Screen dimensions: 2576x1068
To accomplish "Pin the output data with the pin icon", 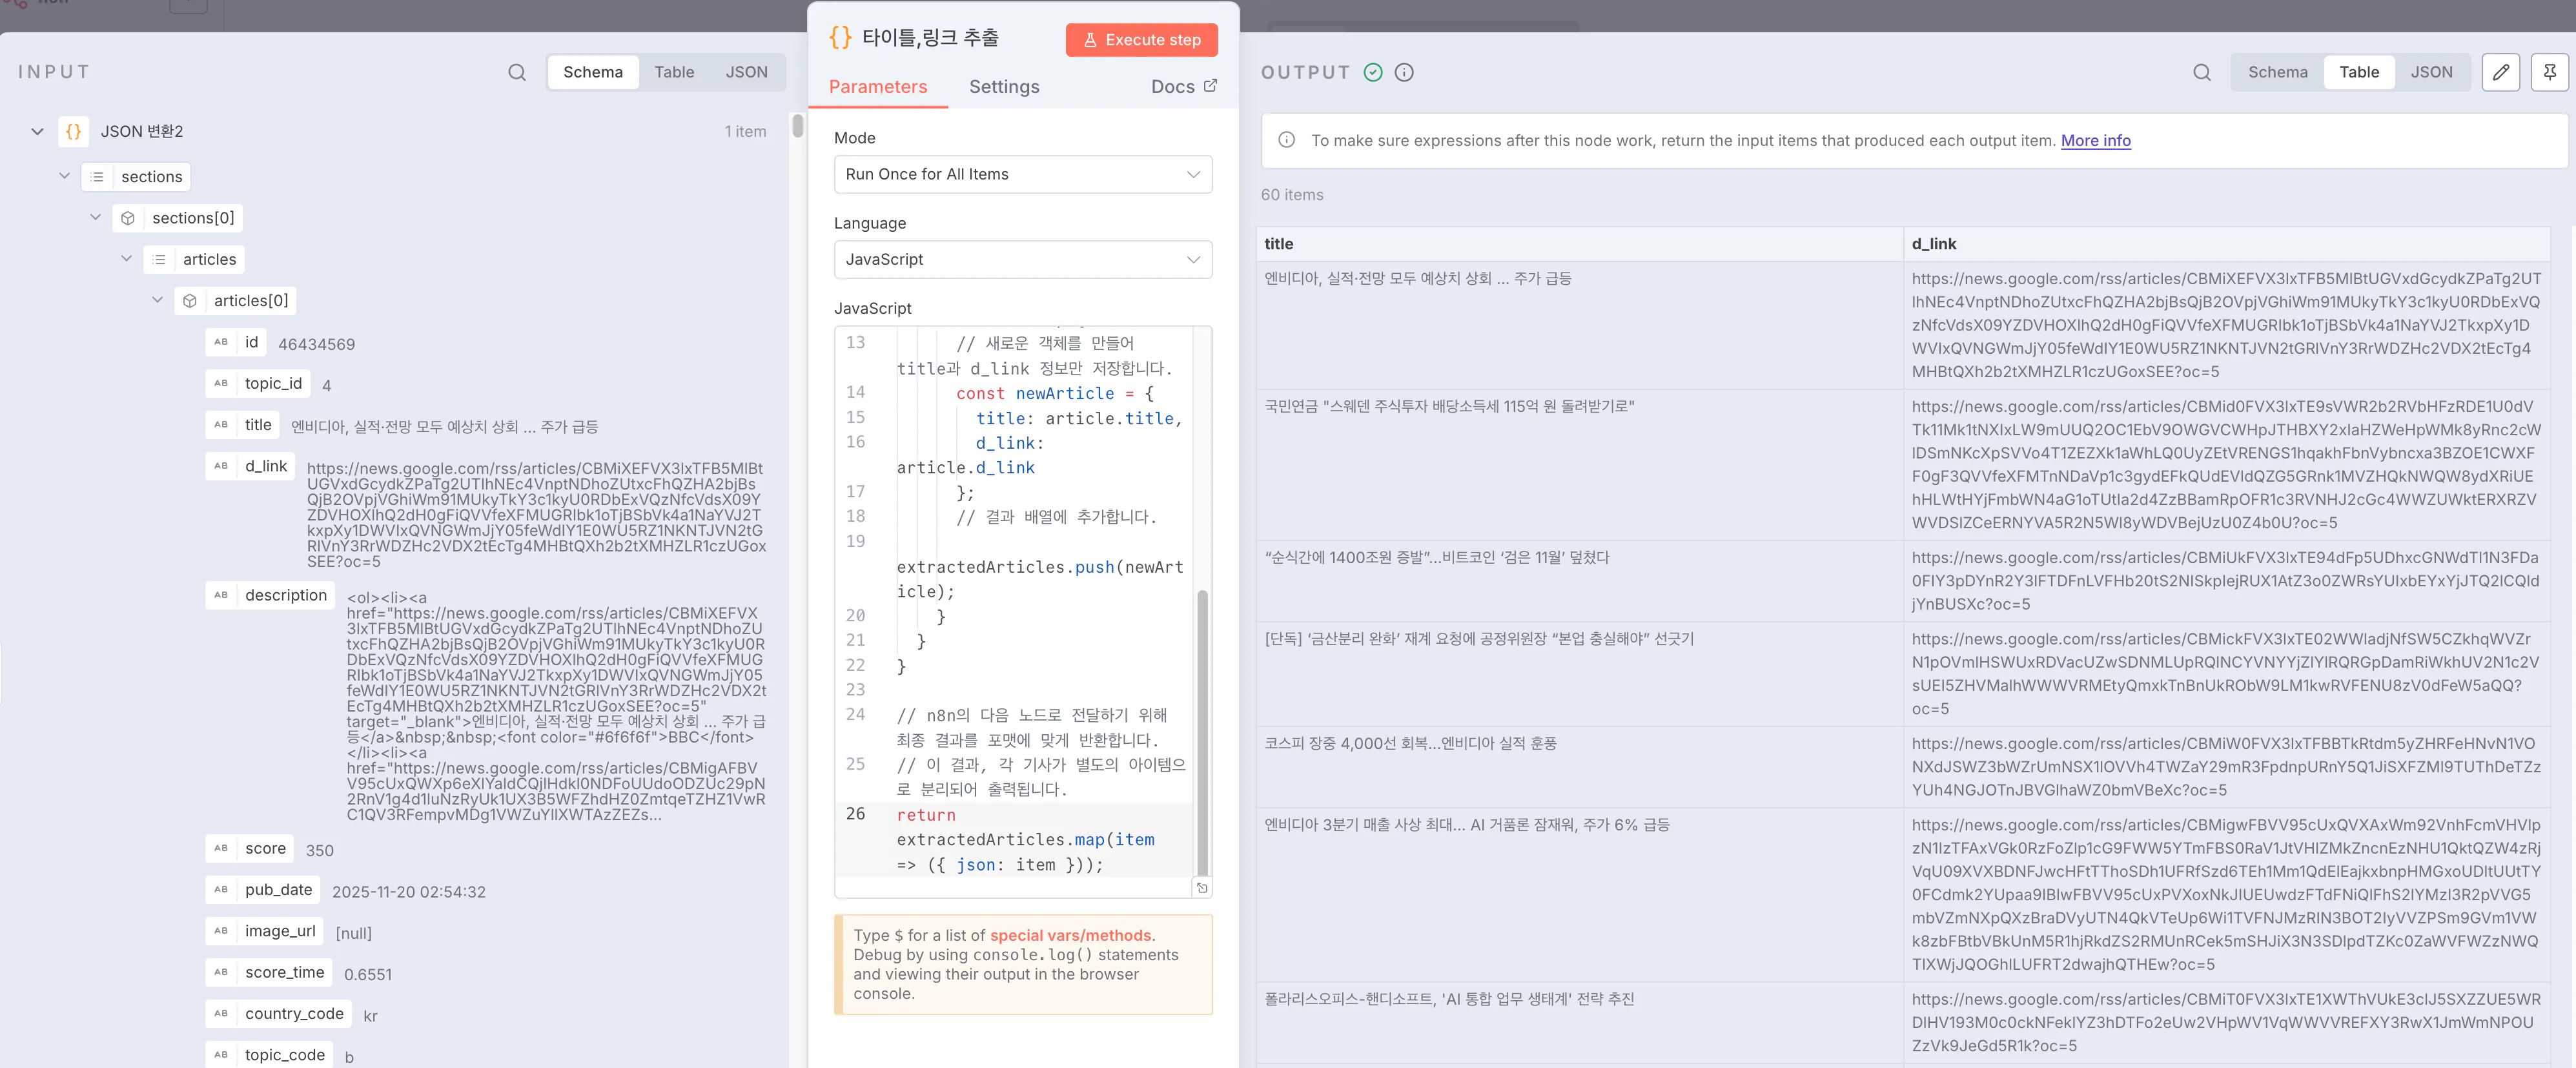I will click(x=2549, y=71).
